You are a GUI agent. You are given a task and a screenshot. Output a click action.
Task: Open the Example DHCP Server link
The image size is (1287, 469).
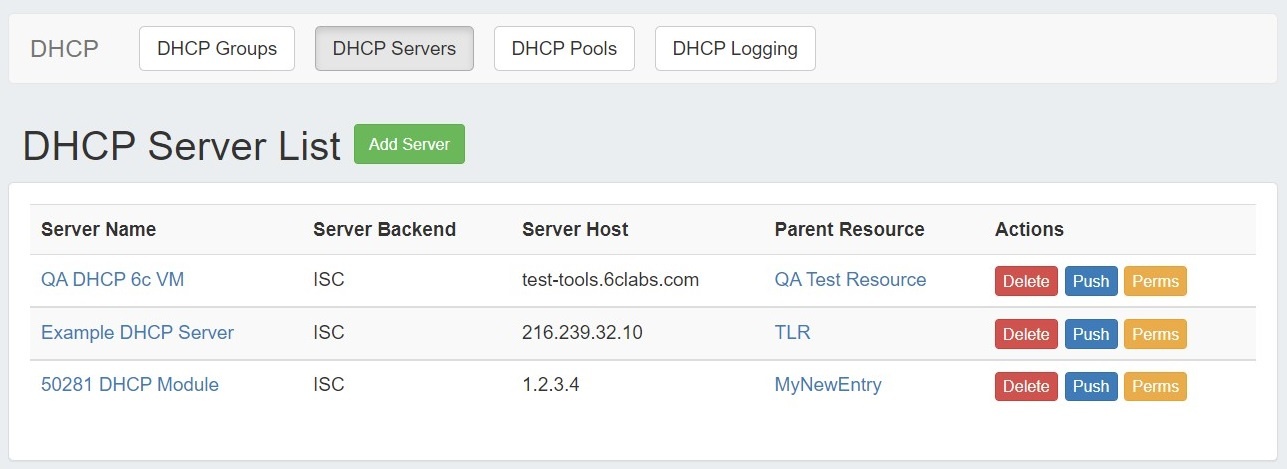click(137, 333)
